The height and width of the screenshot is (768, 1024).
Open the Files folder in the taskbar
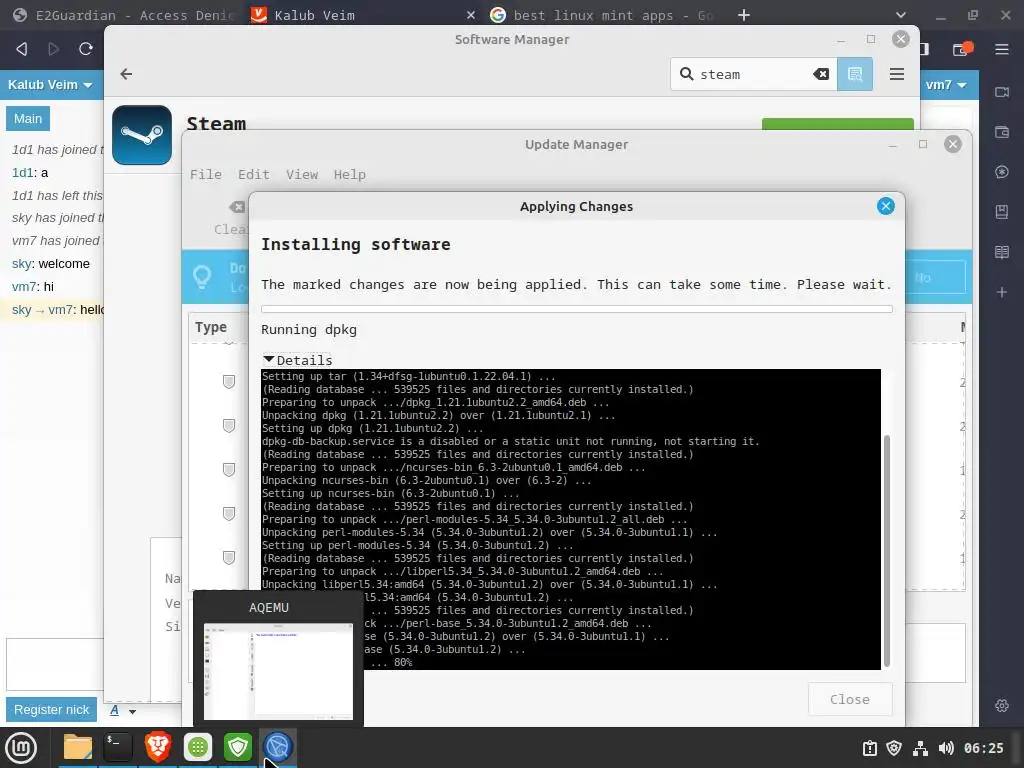78,747
